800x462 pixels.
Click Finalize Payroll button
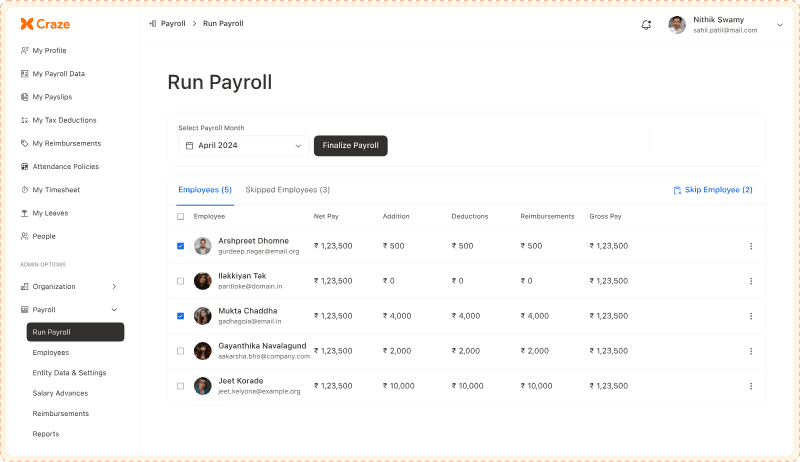coord(351,145)
